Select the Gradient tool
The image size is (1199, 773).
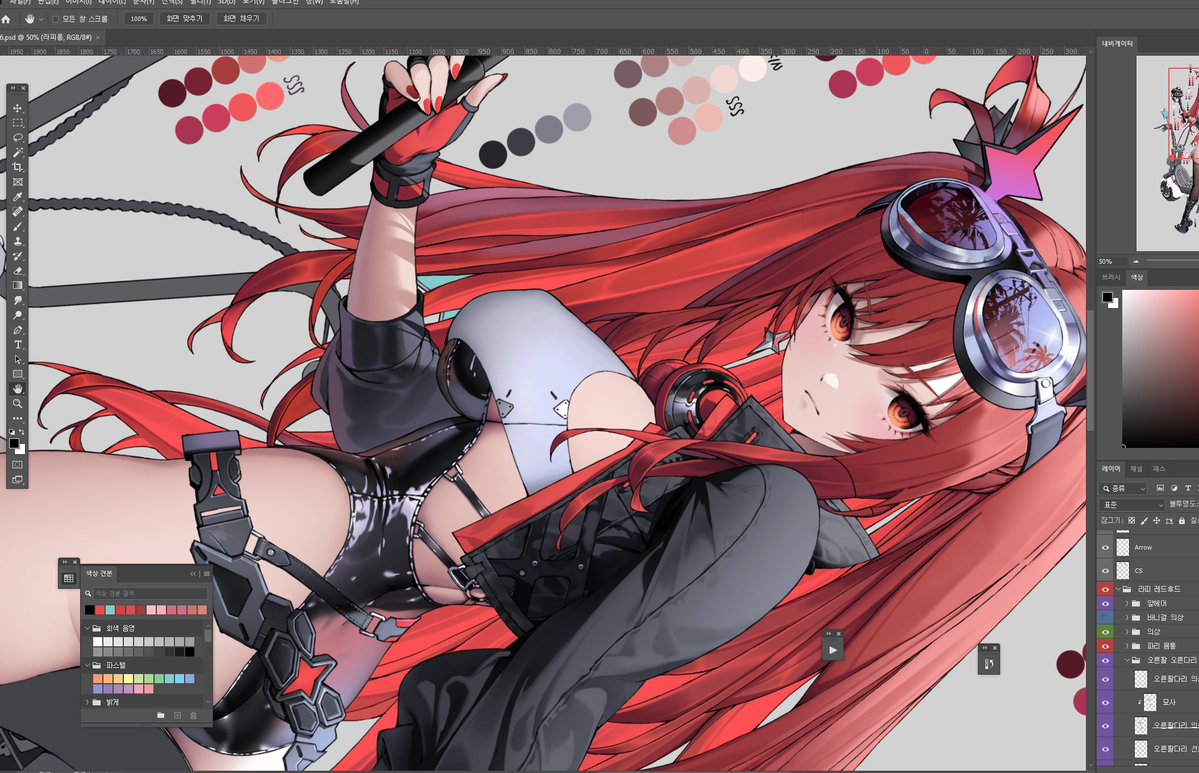click(x=18, y=285)
